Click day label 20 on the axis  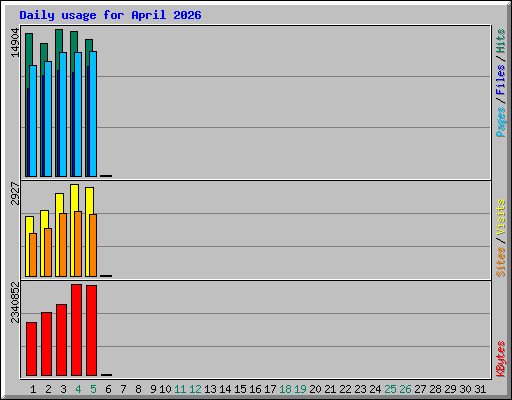[x=315, y=389]
